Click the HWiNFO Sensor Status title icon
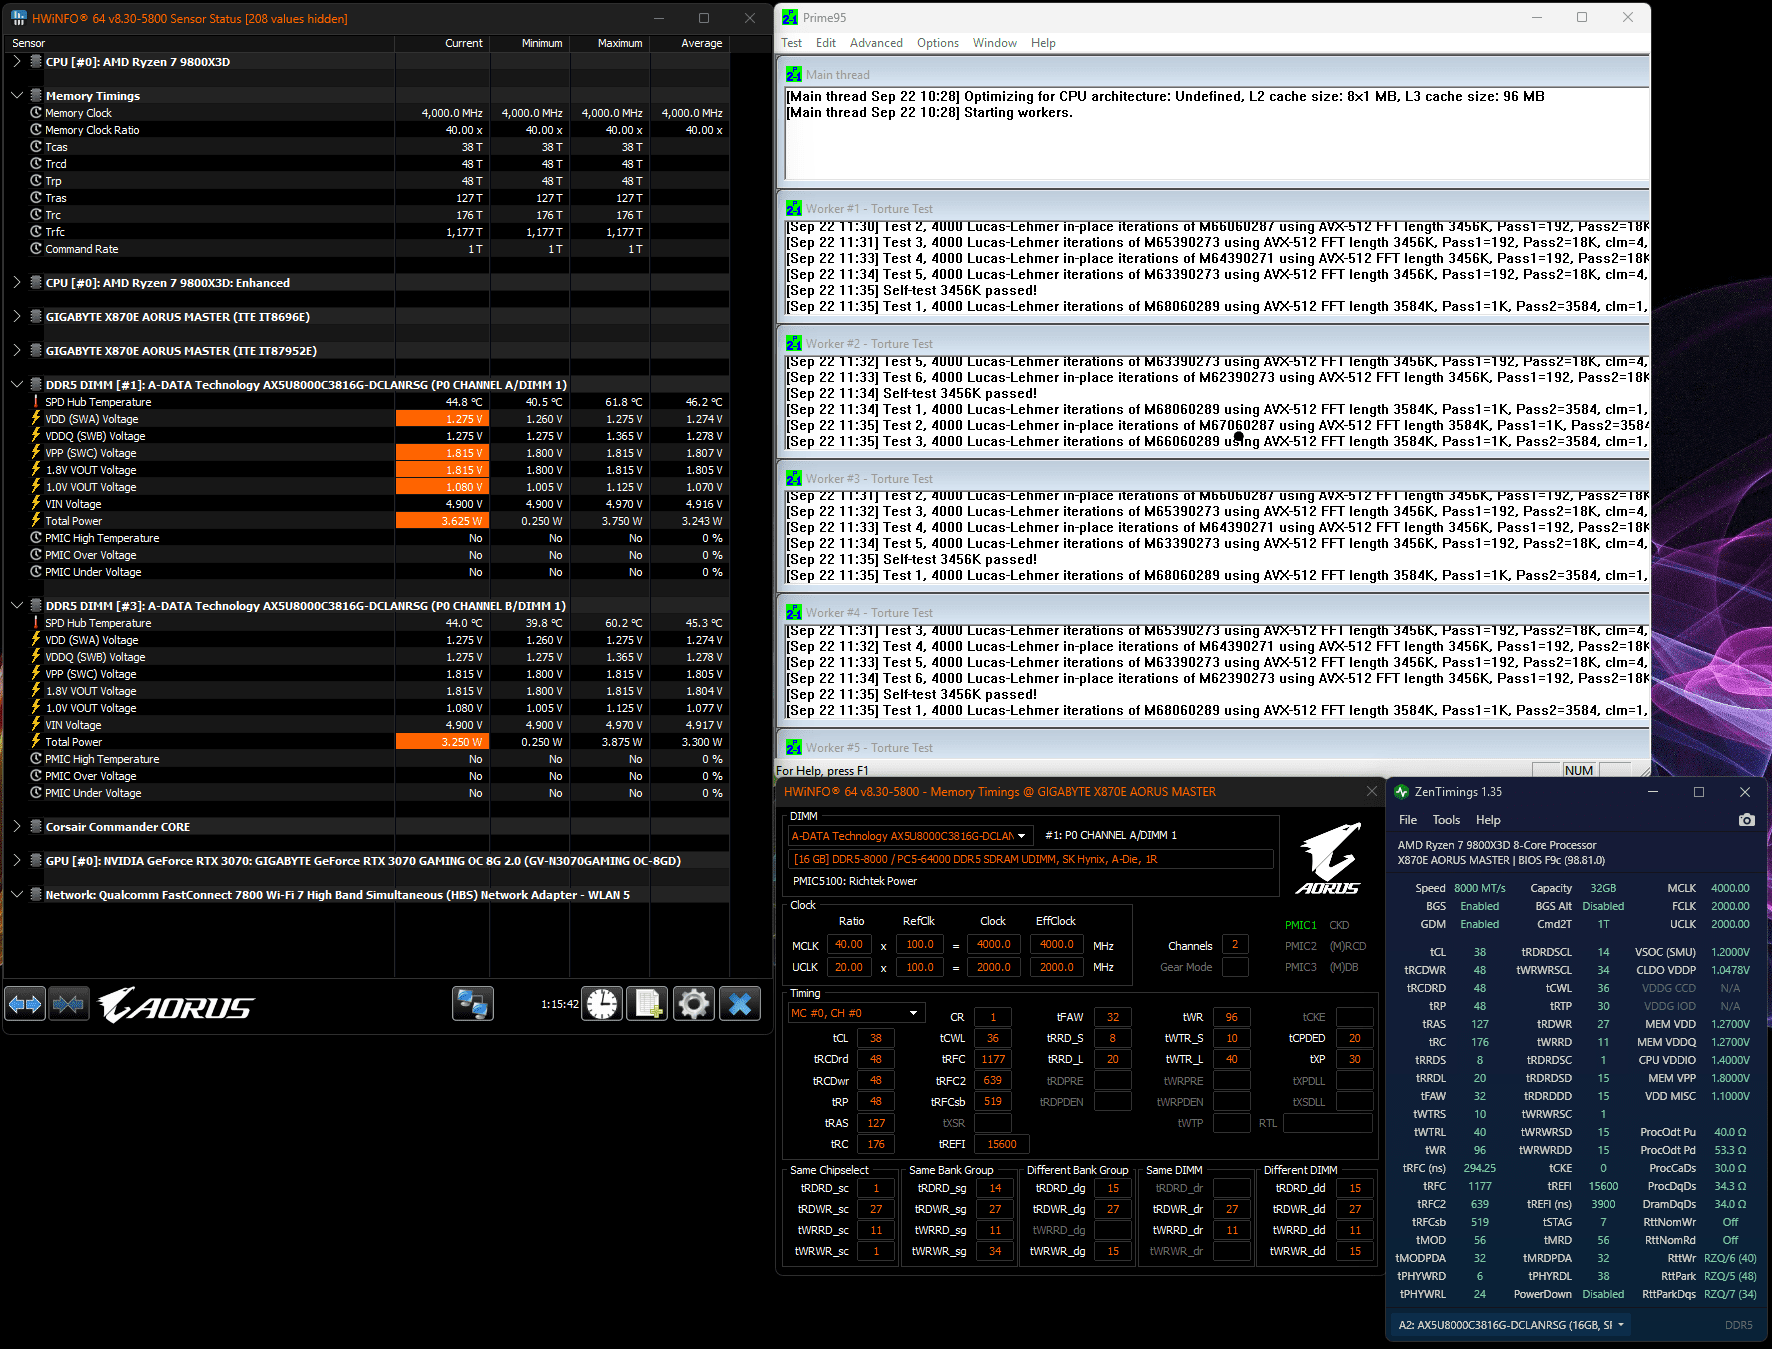This screenshot has width=1772, height=1349. pyautogui.click(x=19, y=18)
